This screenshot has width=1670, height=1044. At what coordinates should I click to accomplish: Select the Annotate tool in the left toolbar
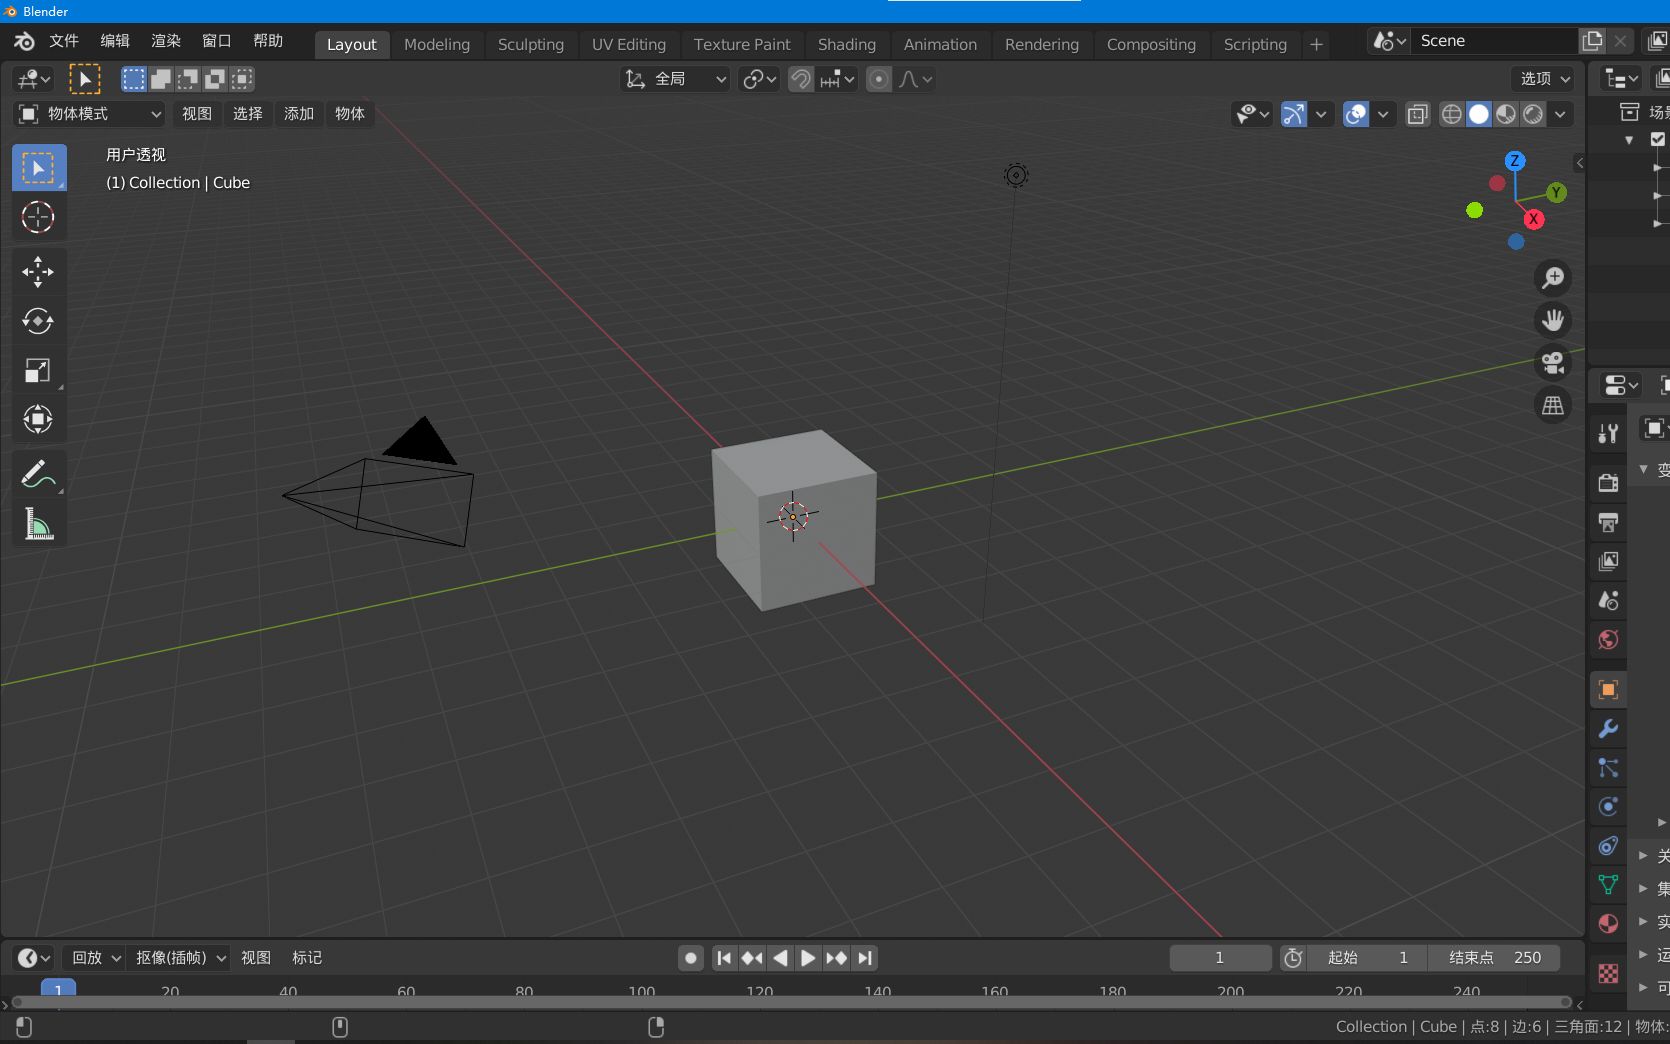(38, 473)
